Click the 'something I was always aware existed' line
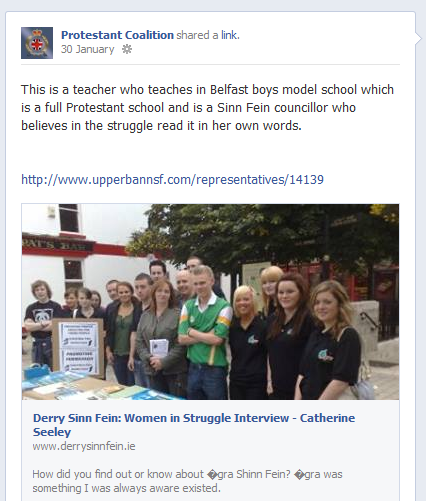The image size is (426, 501). click(126, 488)
